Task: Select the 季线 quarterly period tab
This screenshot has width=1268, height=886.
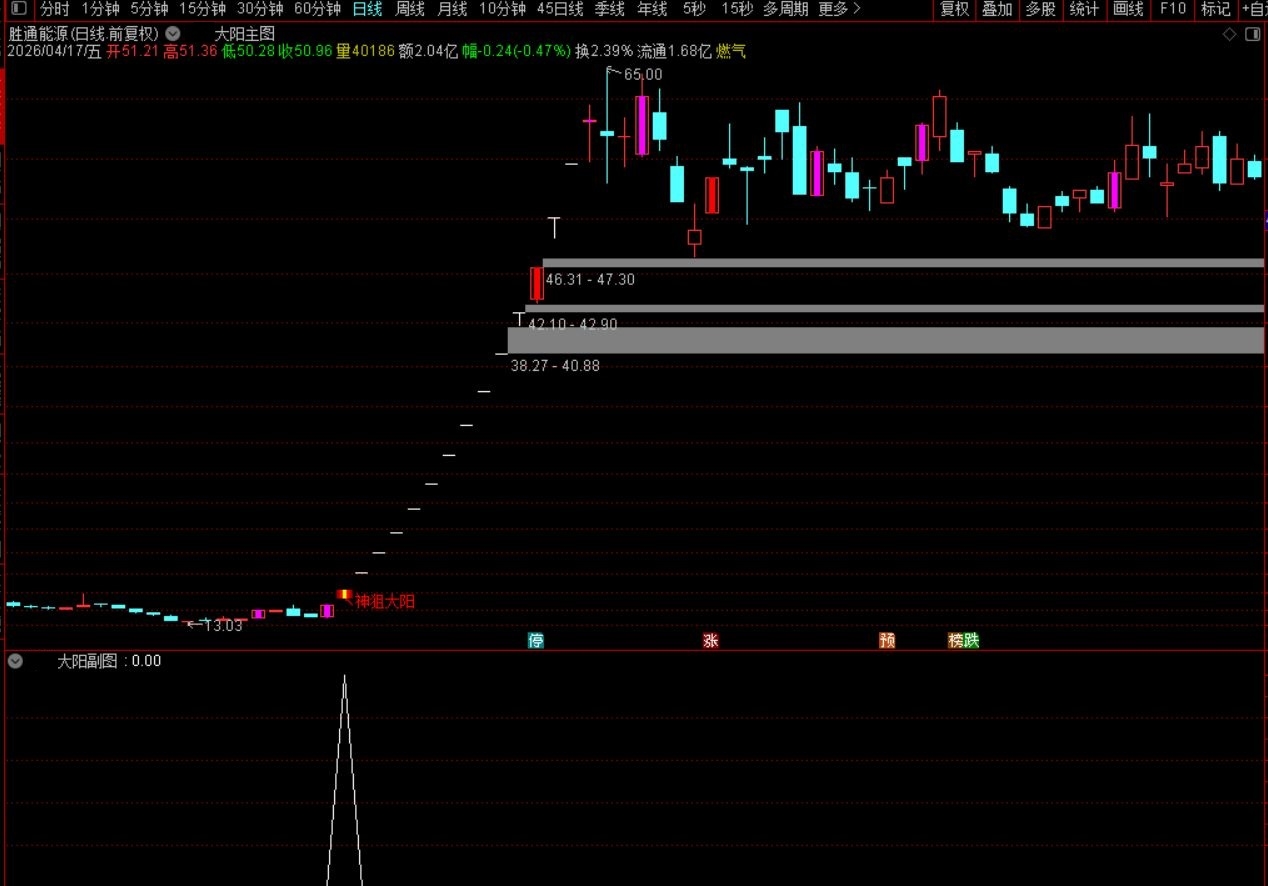Action: coord(609,9)
